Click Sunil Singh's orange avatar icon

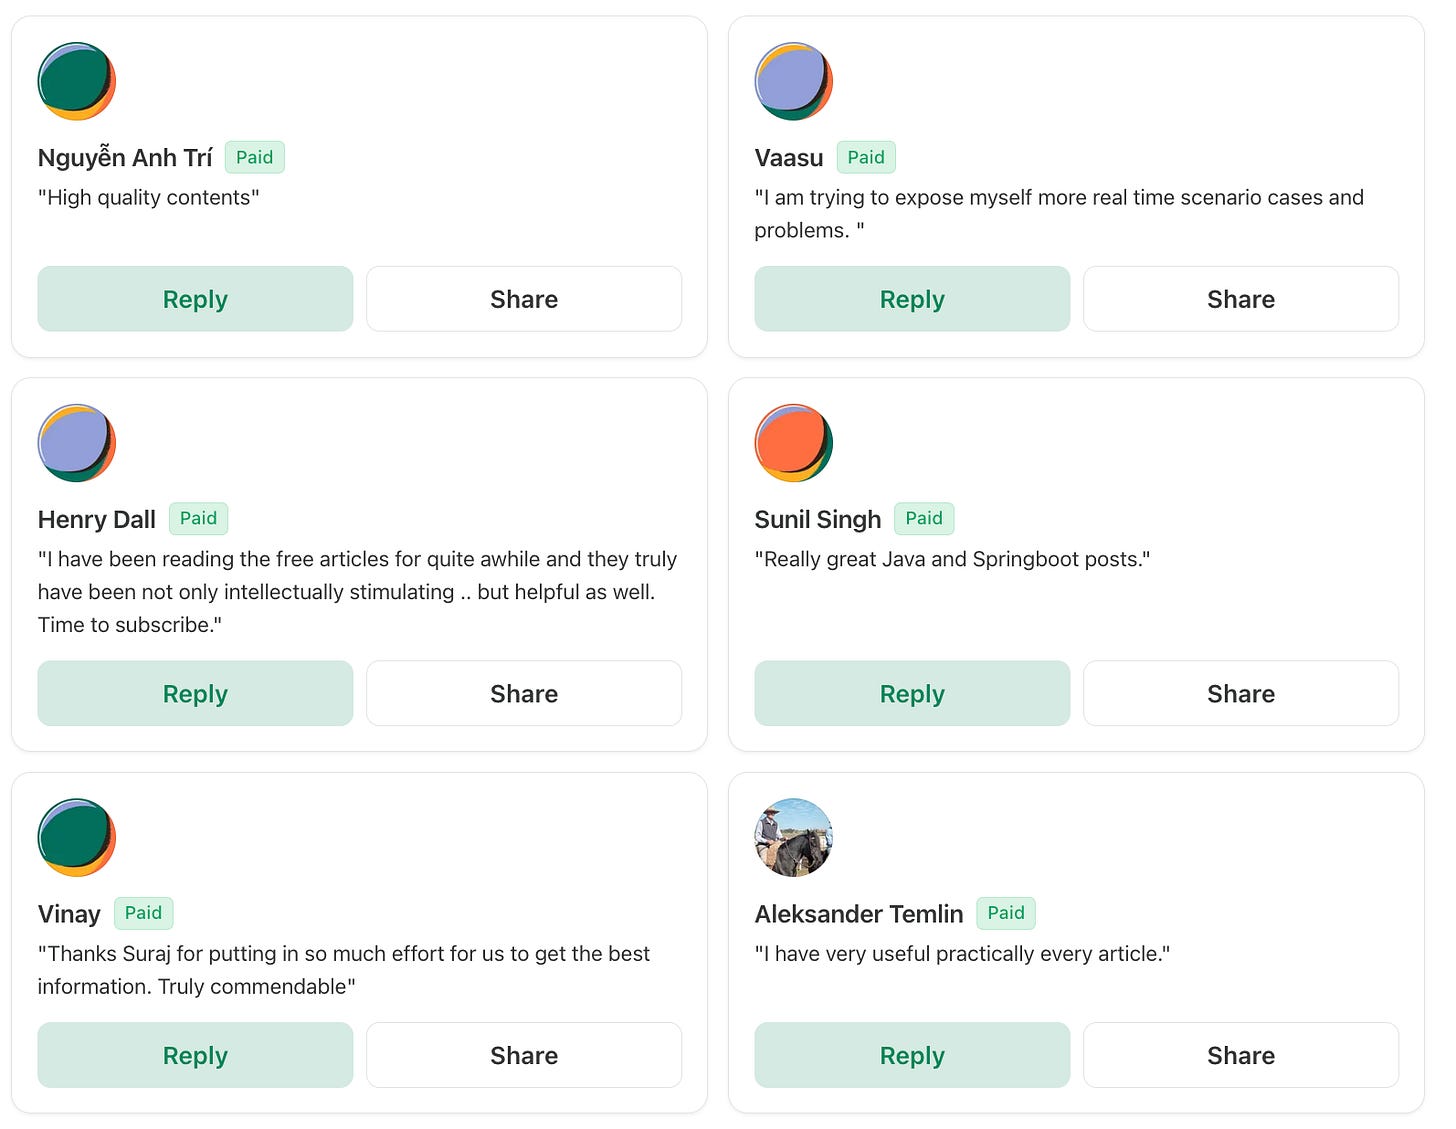point(794,443)
